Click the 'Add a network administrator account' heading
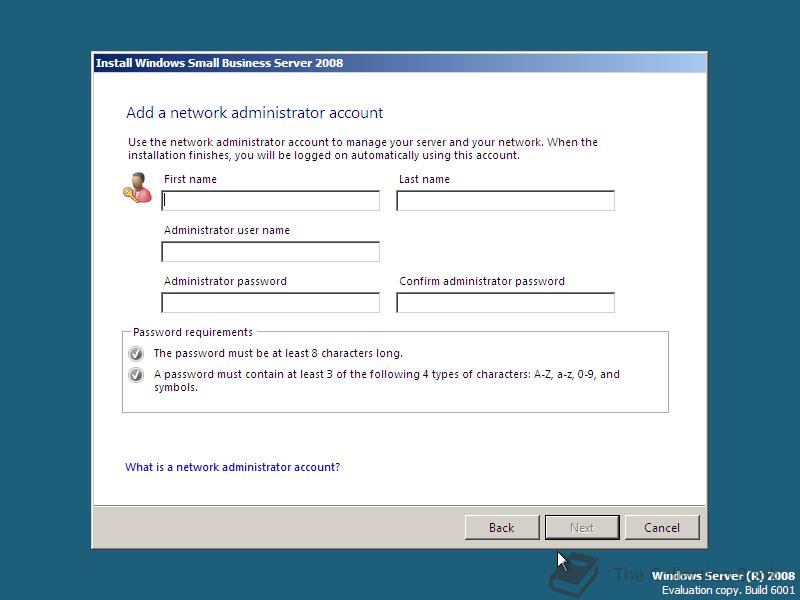The width and height of the screenshot is (800, 600). [255, 113]
